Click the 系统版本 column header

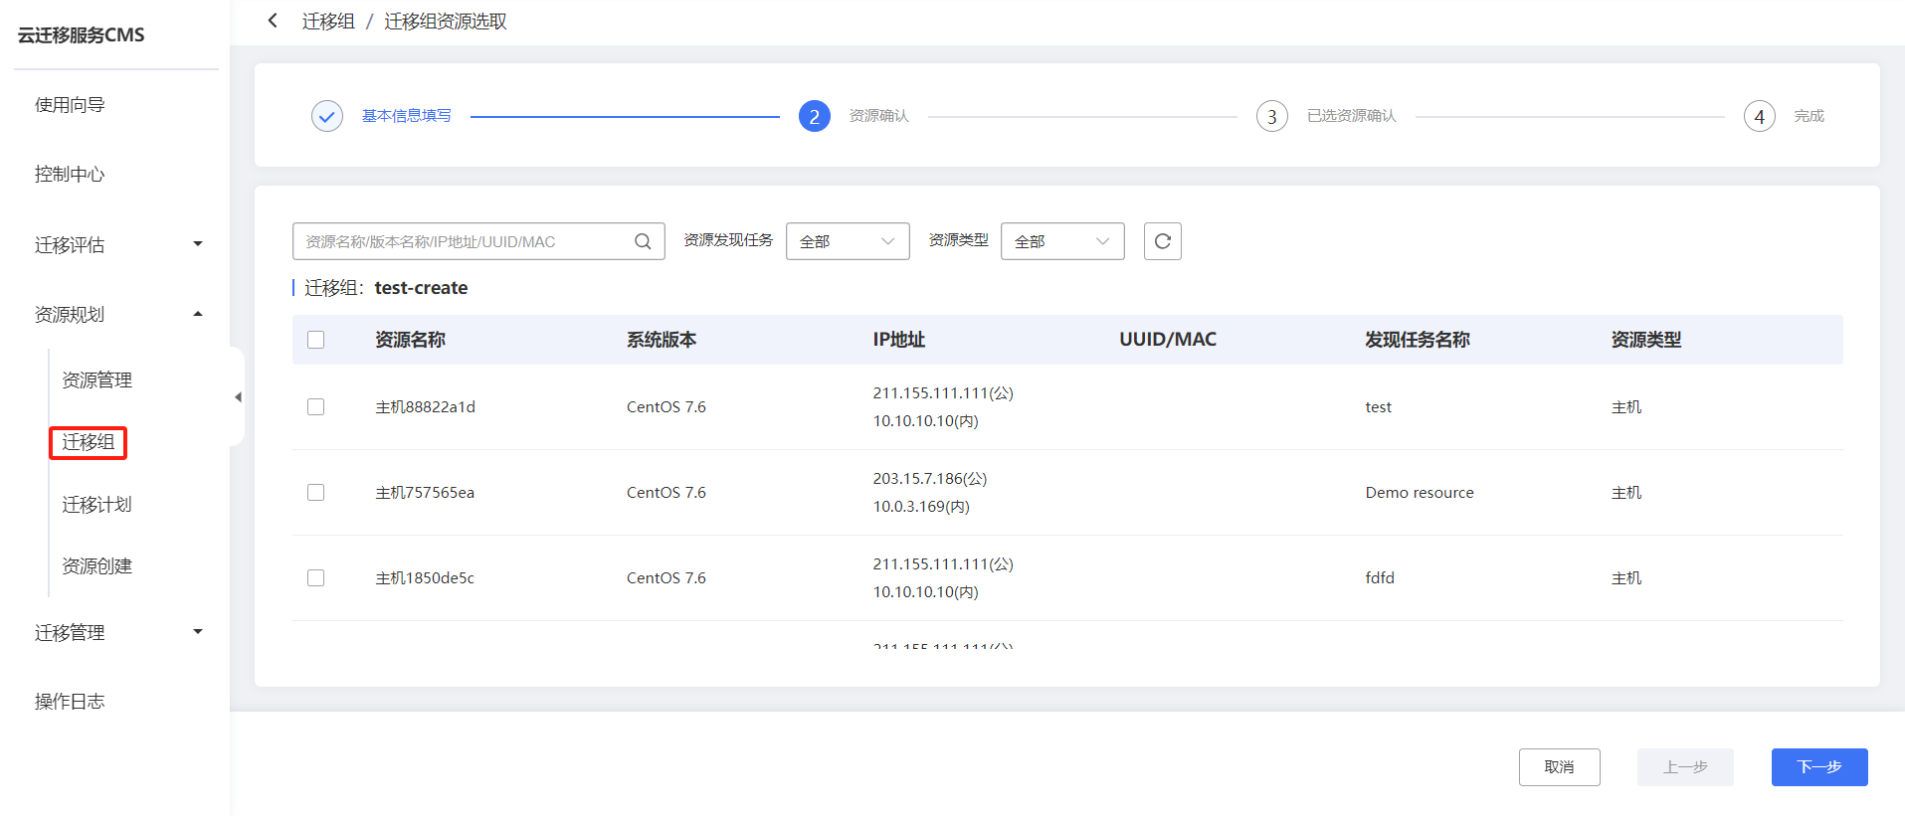(x=661, y=340)
